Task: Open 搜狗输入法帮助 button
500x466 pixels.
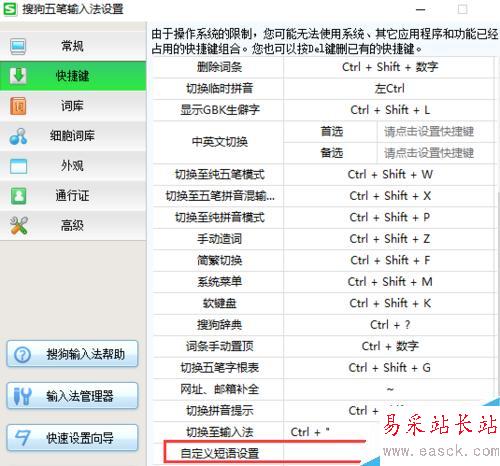Action: click(72, 354)
